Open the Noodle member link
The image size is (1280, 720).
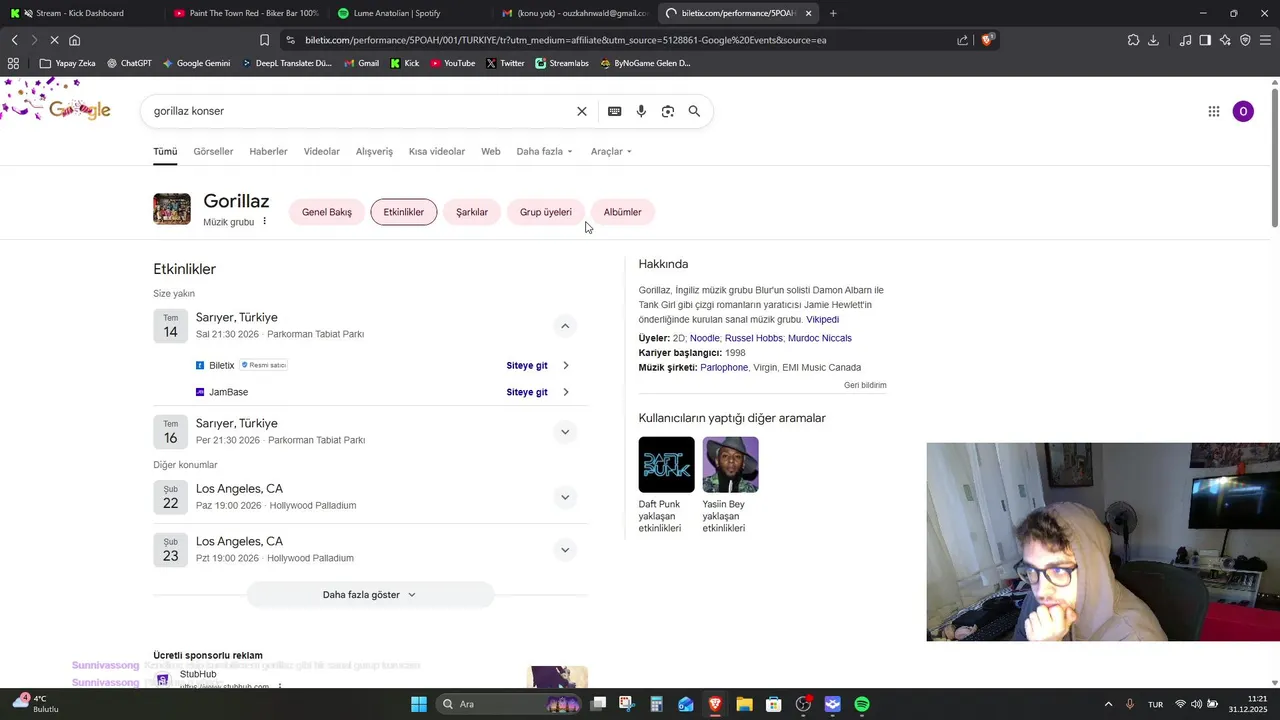coord(704,338)
